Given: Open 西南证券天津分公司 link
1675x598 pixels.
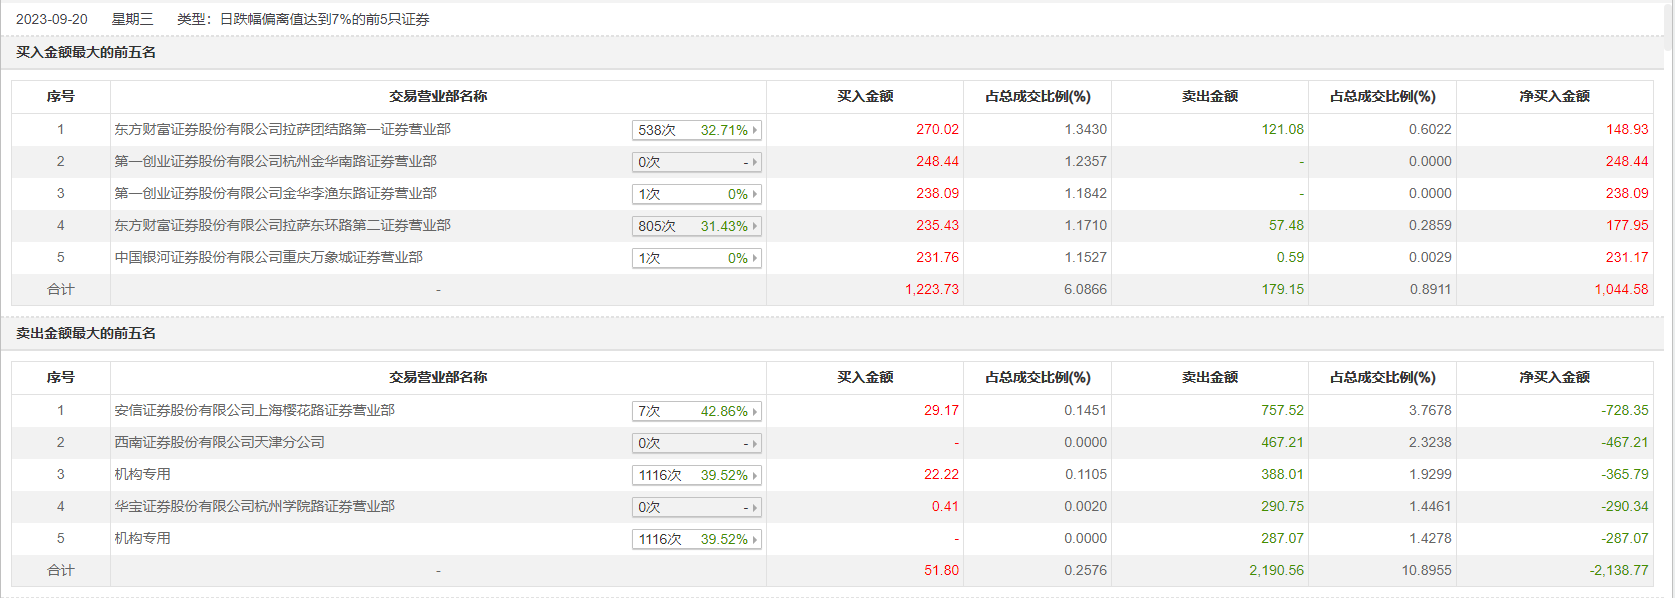Looking at the screenshot, I should (x=219, y=442).
